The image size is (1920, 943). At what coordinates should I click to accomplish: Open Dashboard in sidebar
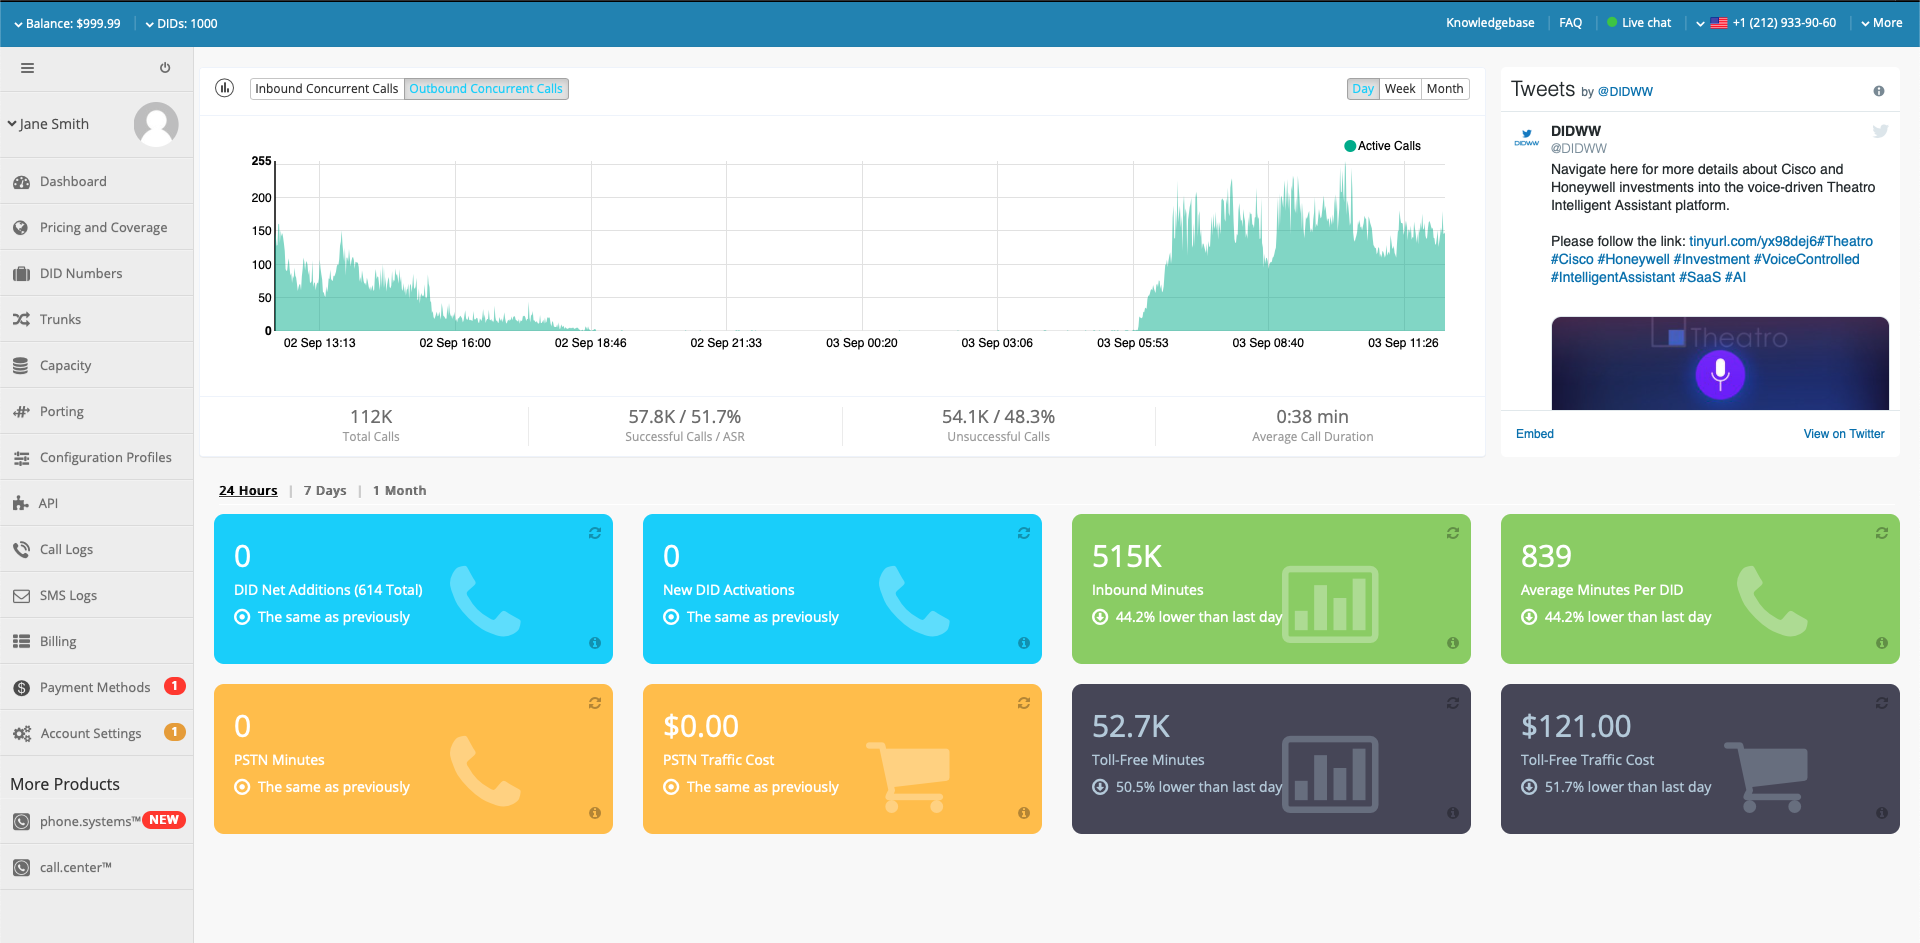(97, 181)
